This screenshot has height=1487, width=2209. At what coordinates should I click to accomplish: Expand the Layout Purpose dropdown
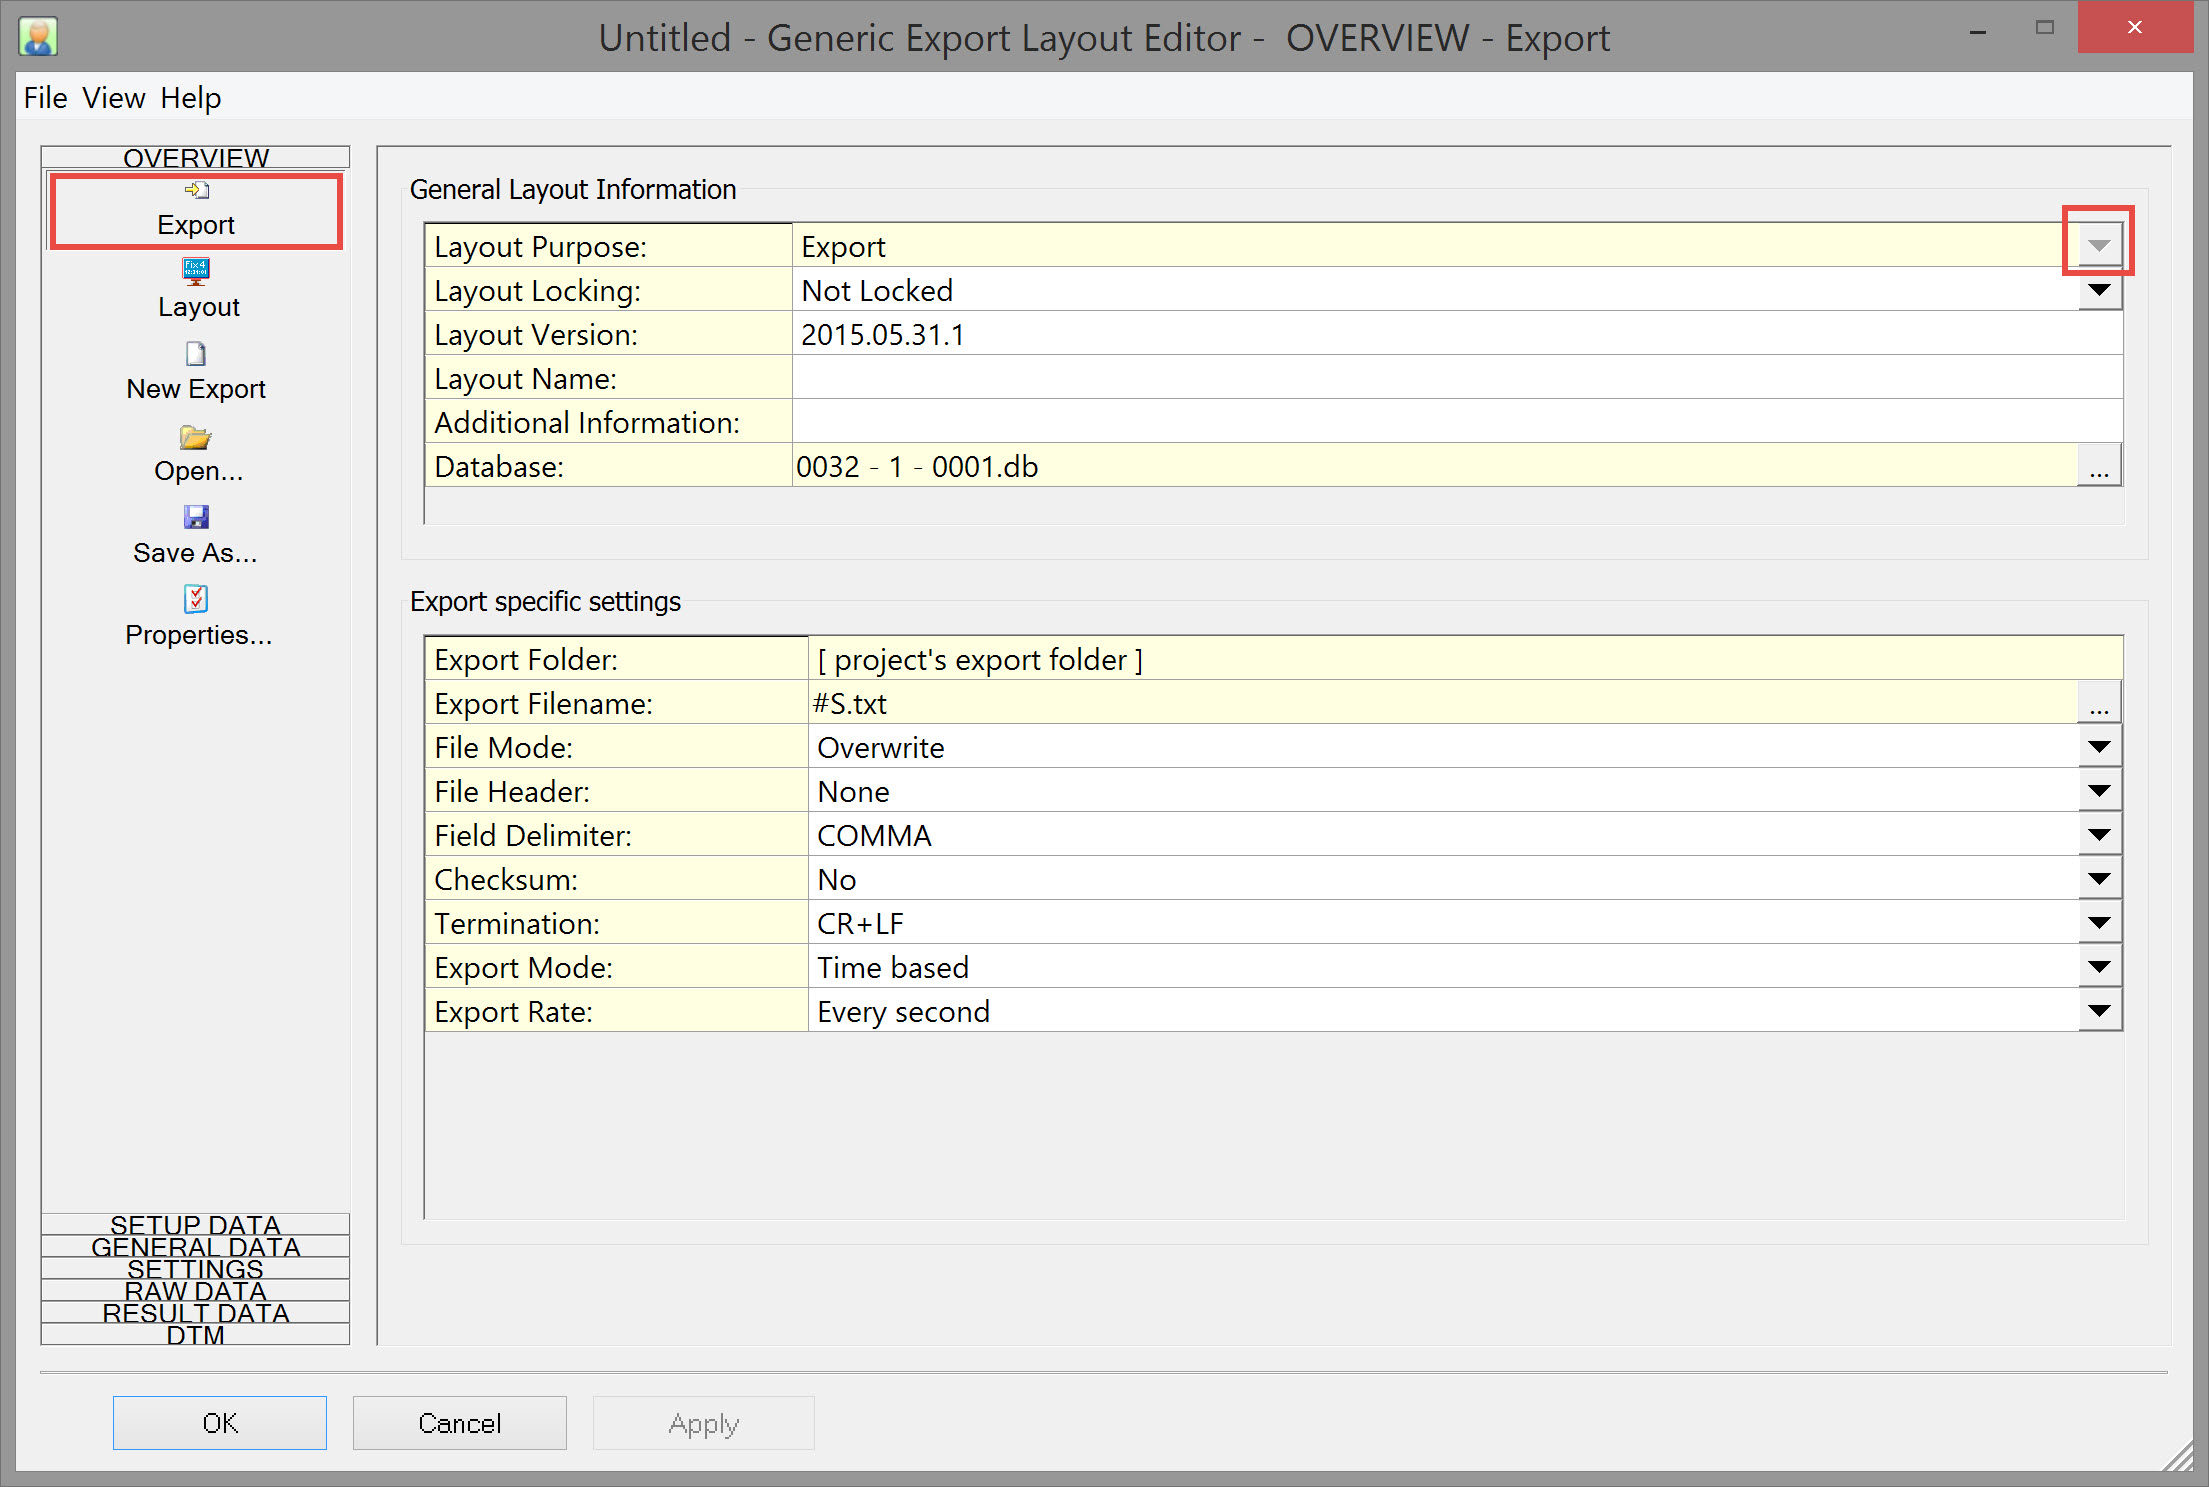pyautogui.click(x=2099, y=245)
